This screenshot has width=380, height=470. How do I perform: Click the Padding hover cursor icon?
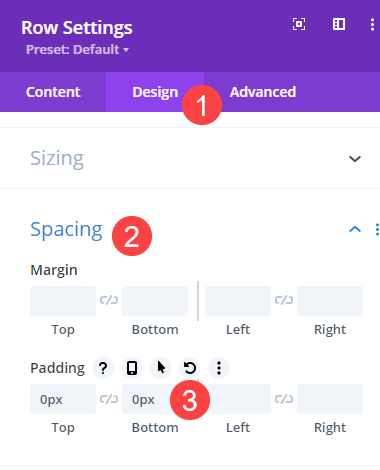[x=161, y=368]
